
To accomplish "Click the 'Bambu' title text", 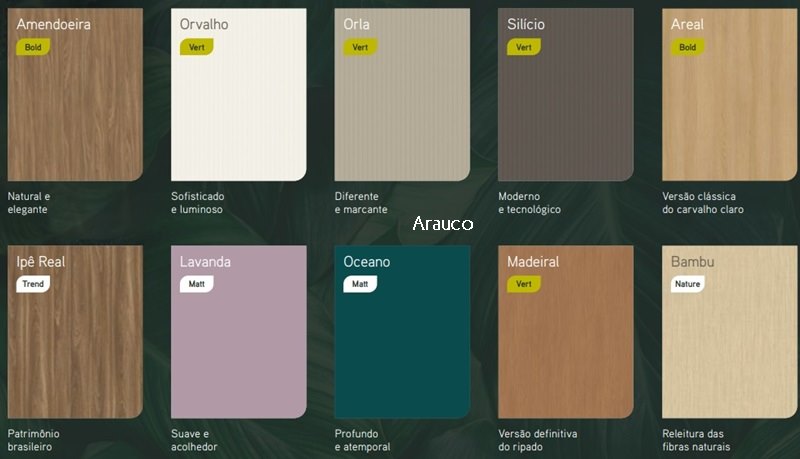I will 692,262.
